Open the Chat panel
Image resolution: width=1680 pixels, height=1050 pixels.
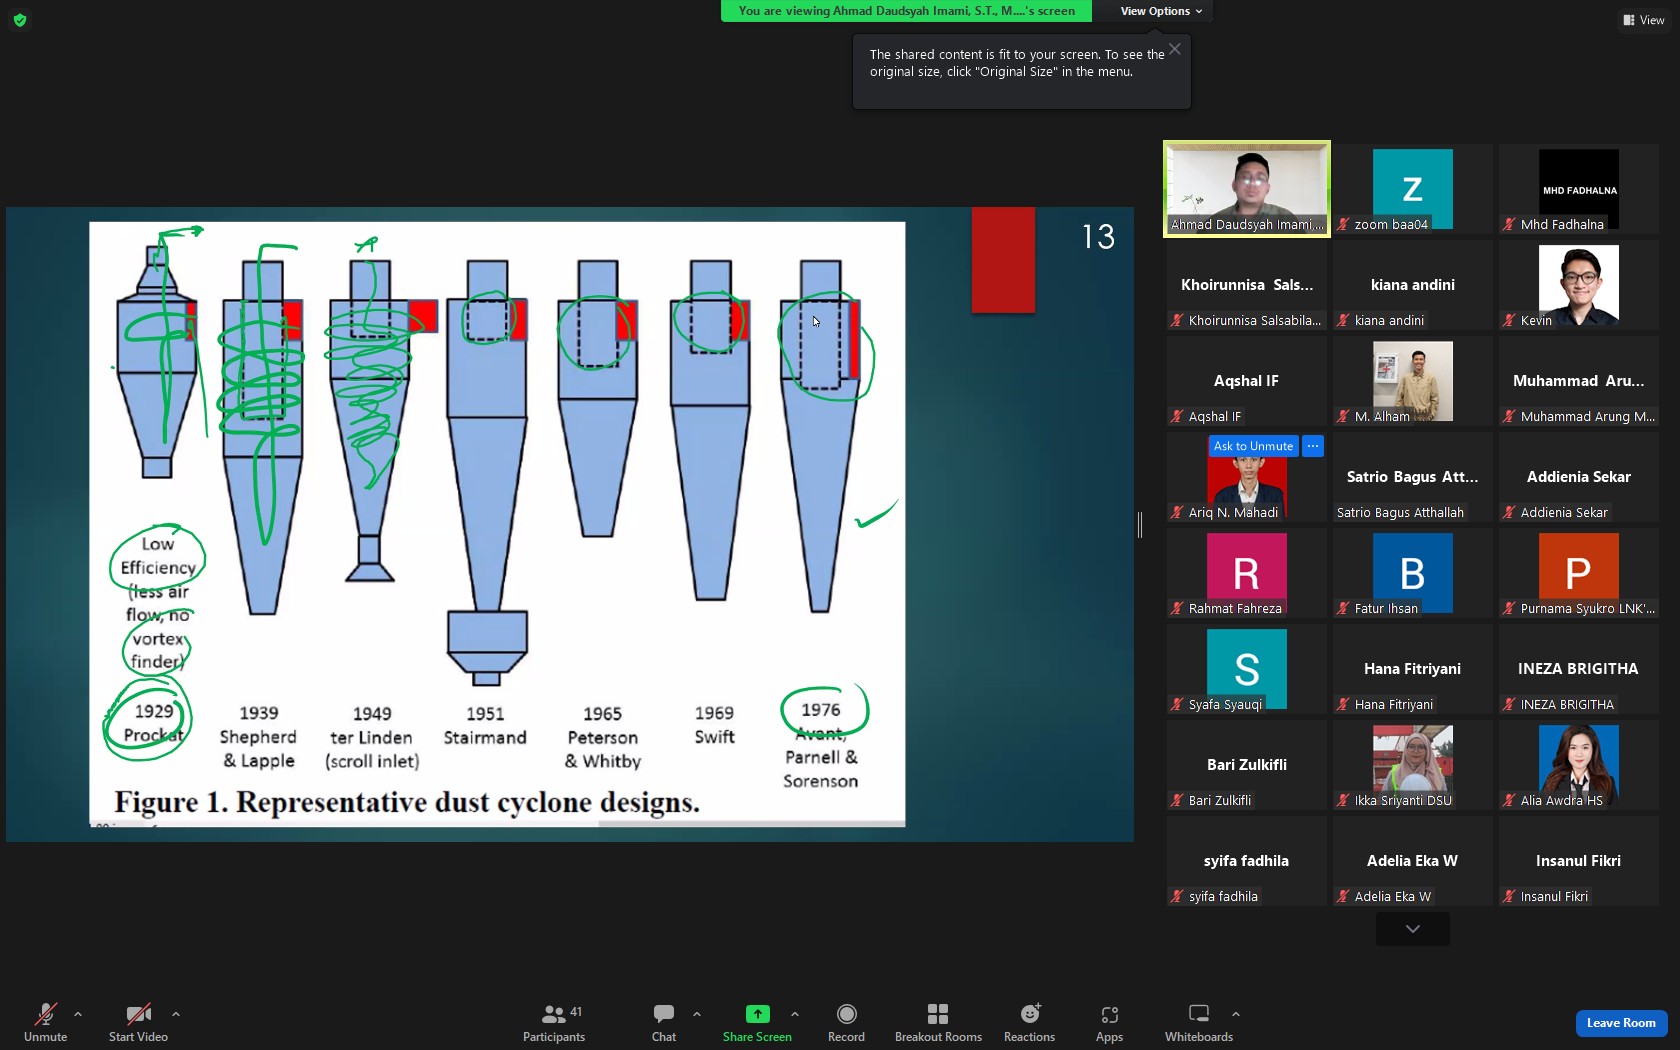click(664, 1022)
